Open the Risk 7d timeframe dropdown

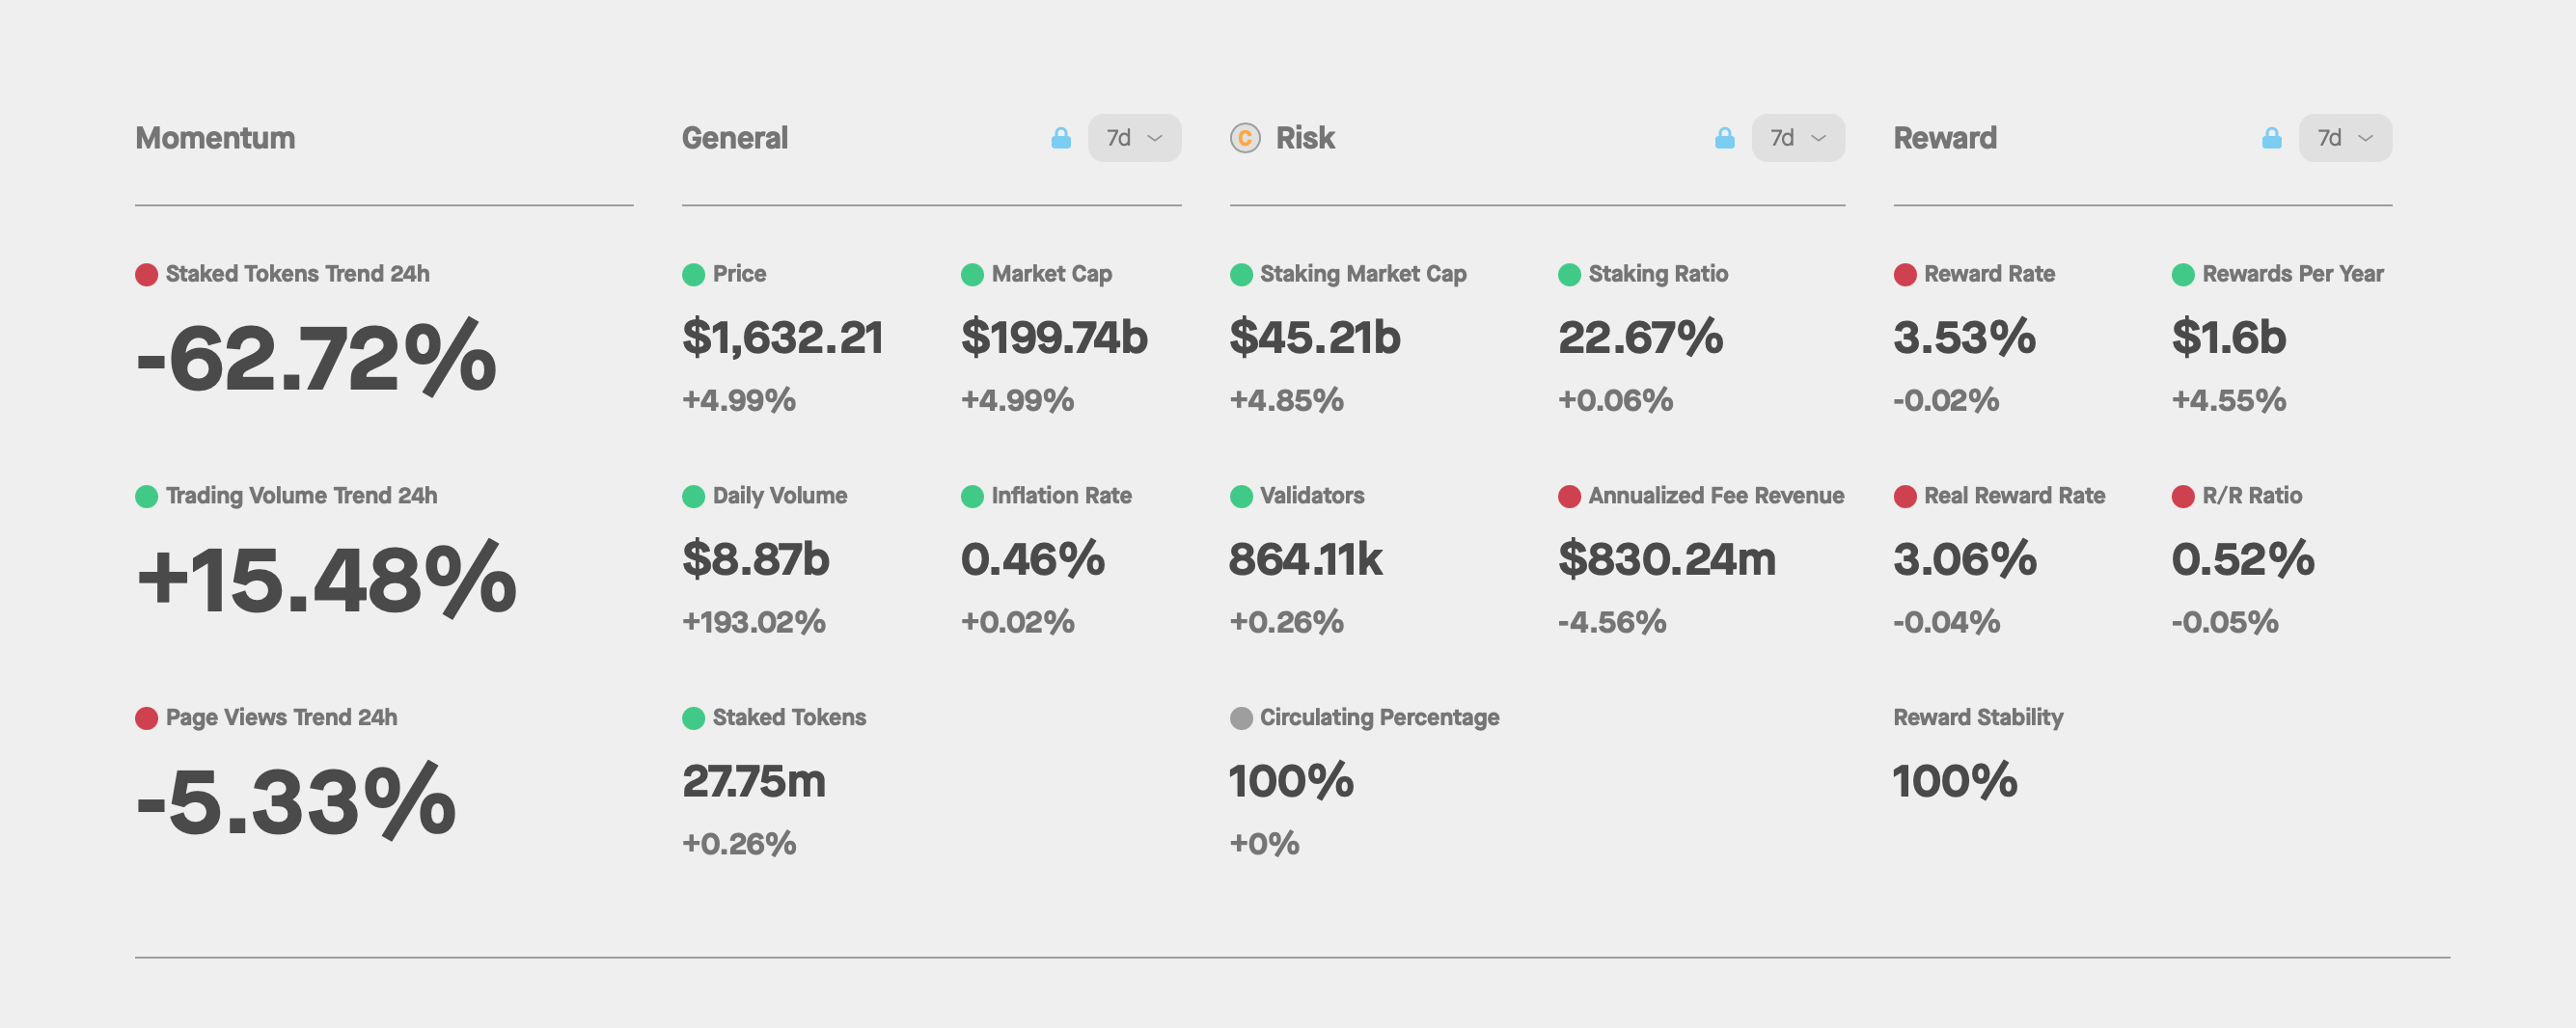click(x=1797, y=138)
